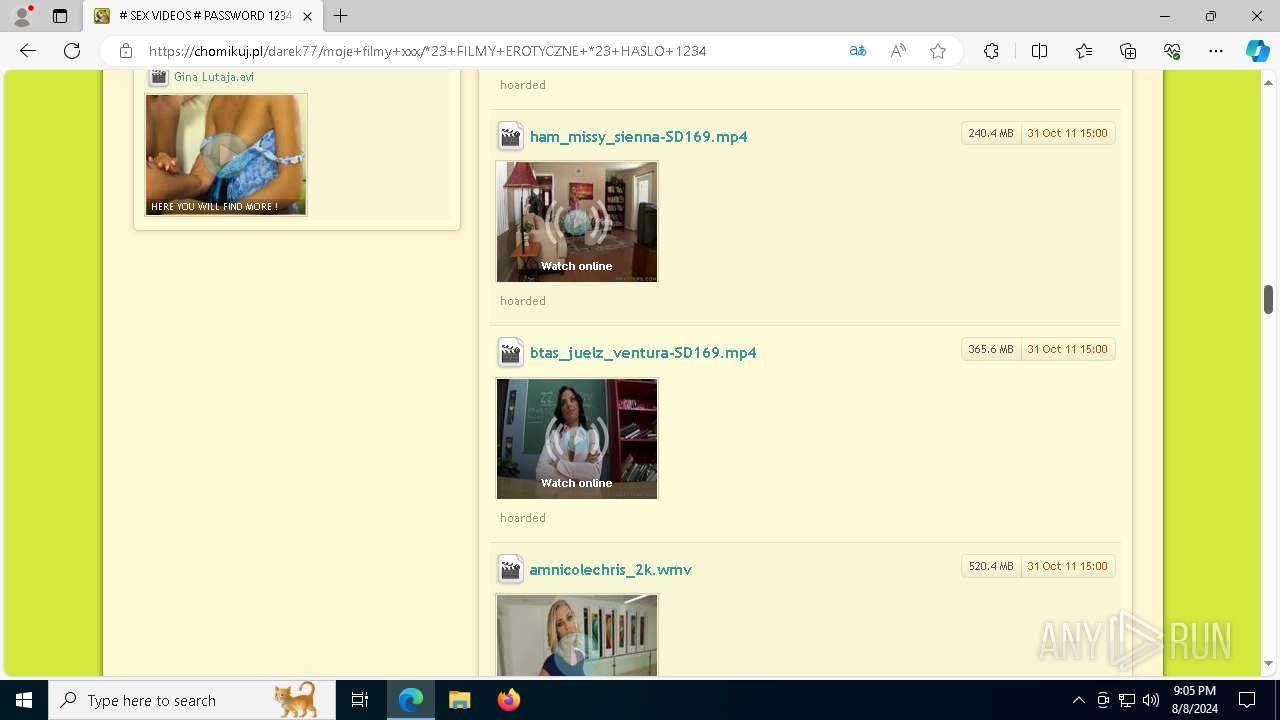Open the Windows Start menu
The width and height of the screenshot is (1280, 720).
point(24,700)
